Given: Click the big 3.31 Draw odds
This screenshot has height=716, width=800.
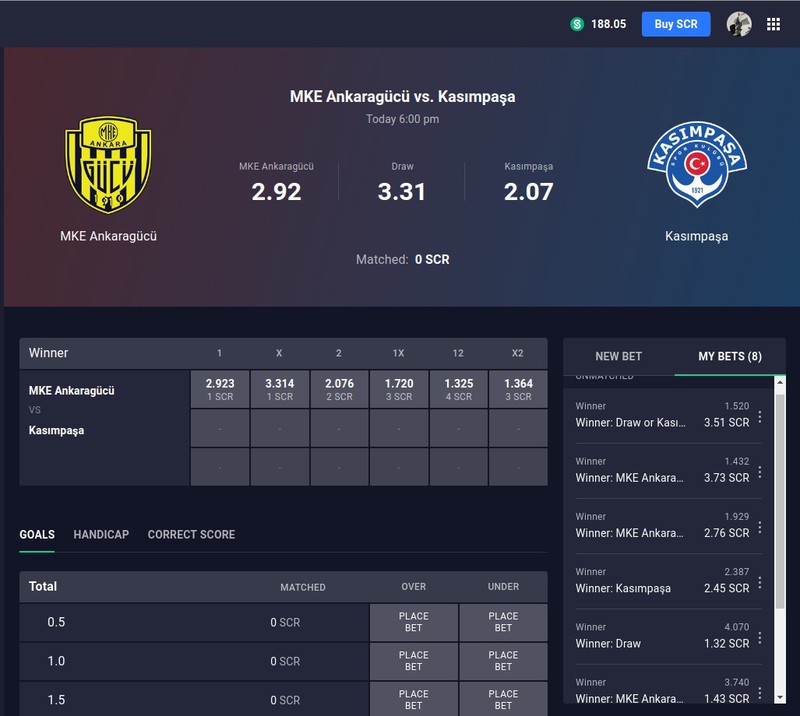Looking at the screenshot, I should tap(402, 192).
